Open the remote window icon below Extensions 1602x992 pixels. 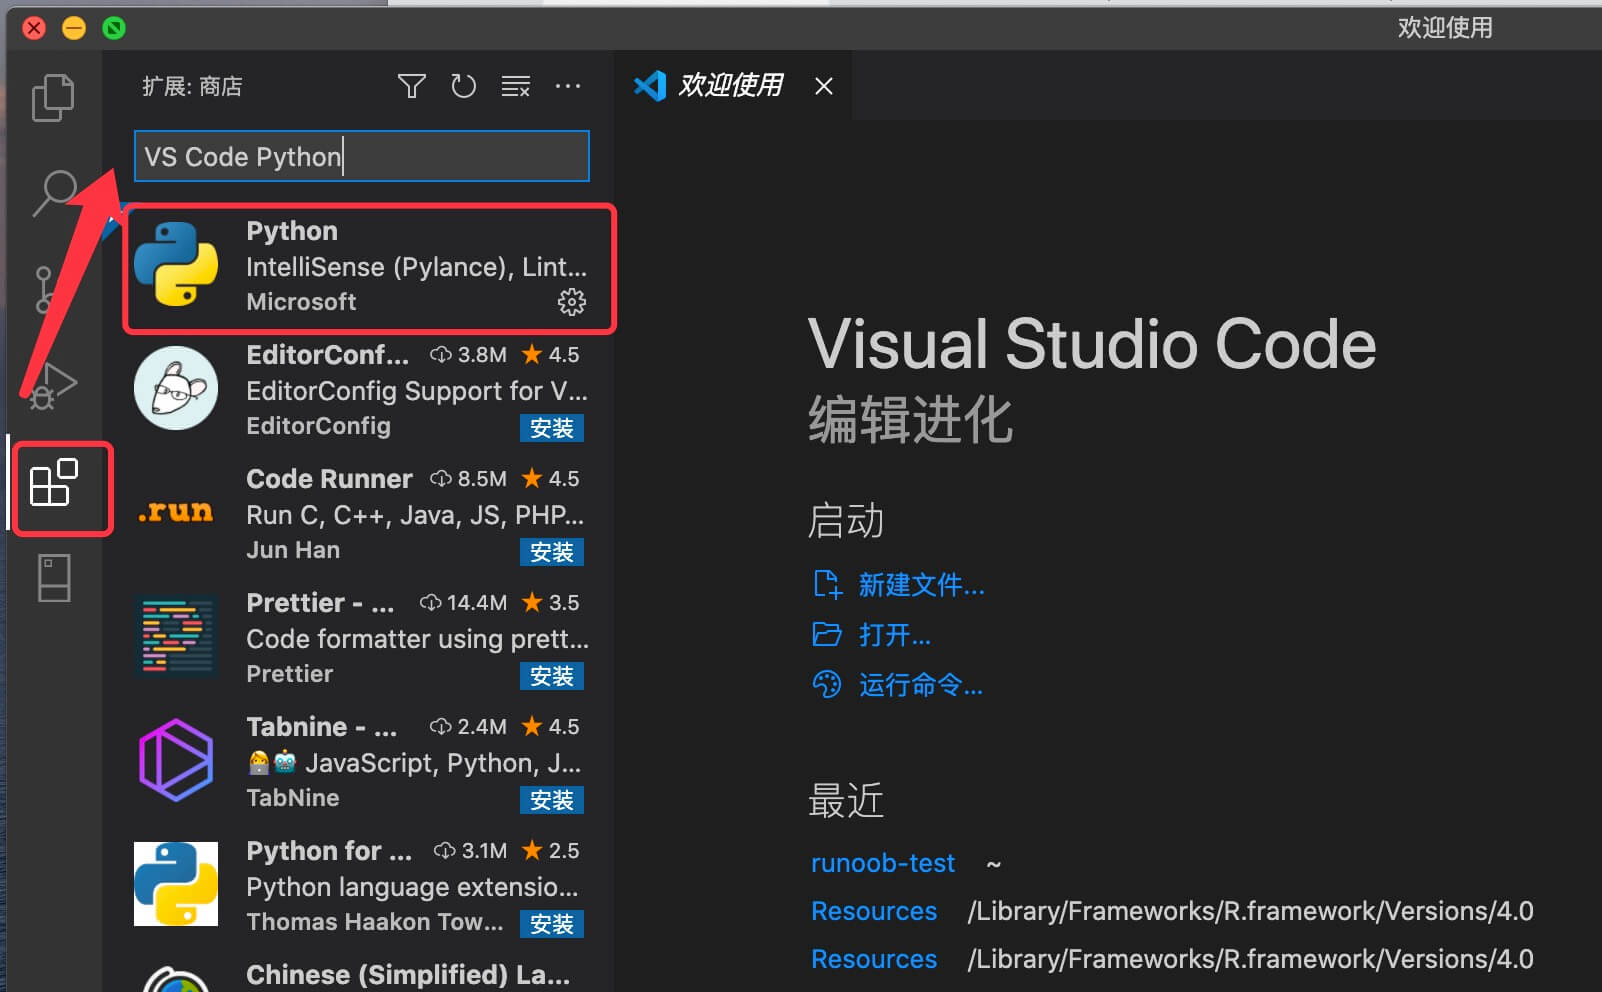pos(53,578)
